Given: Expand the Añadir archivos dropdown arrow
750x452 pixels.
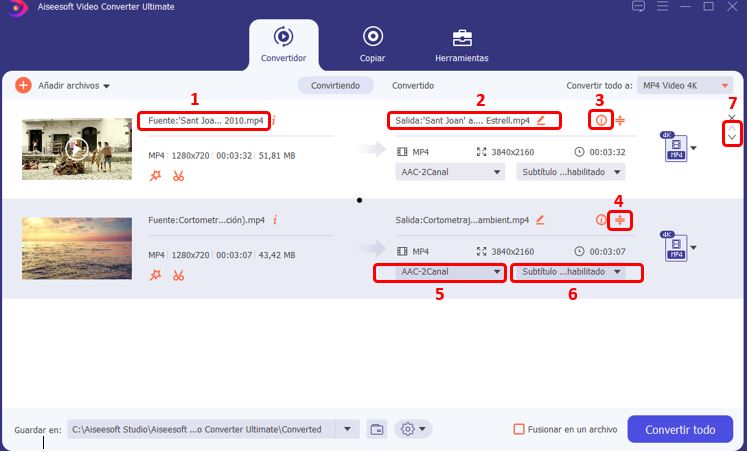Looking at the screenshot, I should coord(107,87).
